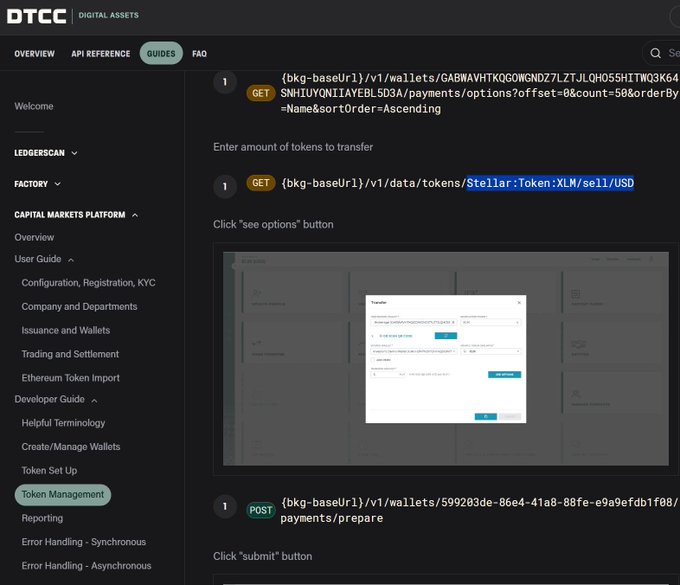This screenshot has width=680, height=585.
Task: Expand the Factory section
Action: pyautogui.click(x=37, y=184)
